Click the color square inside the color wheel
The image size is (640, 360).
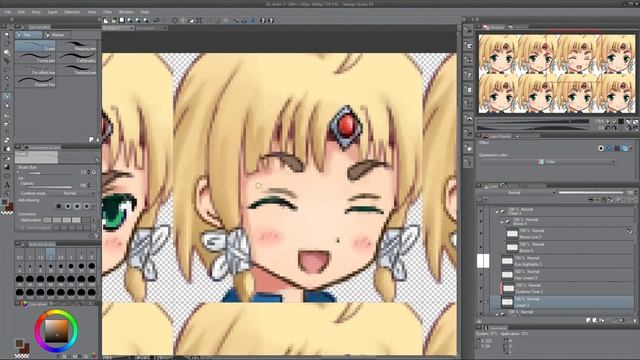[56, 331]
